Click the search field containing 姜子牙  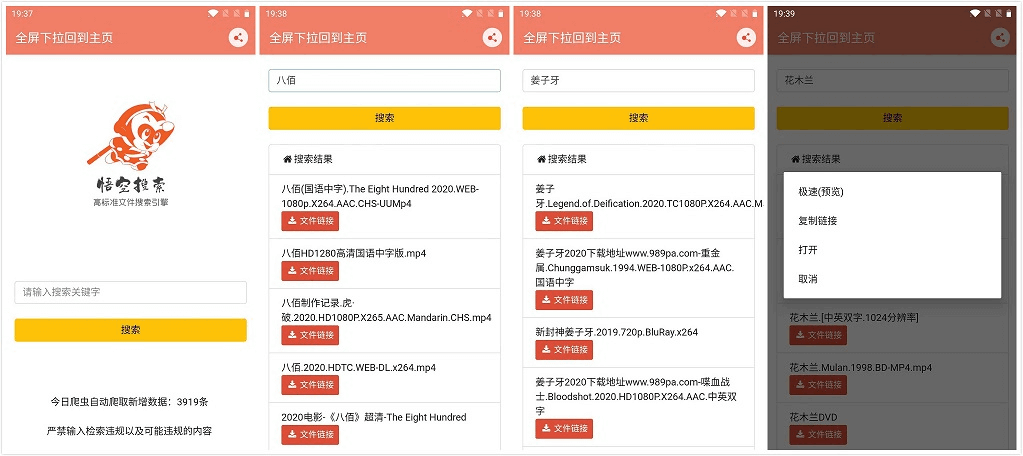click(x=638, y=81)
